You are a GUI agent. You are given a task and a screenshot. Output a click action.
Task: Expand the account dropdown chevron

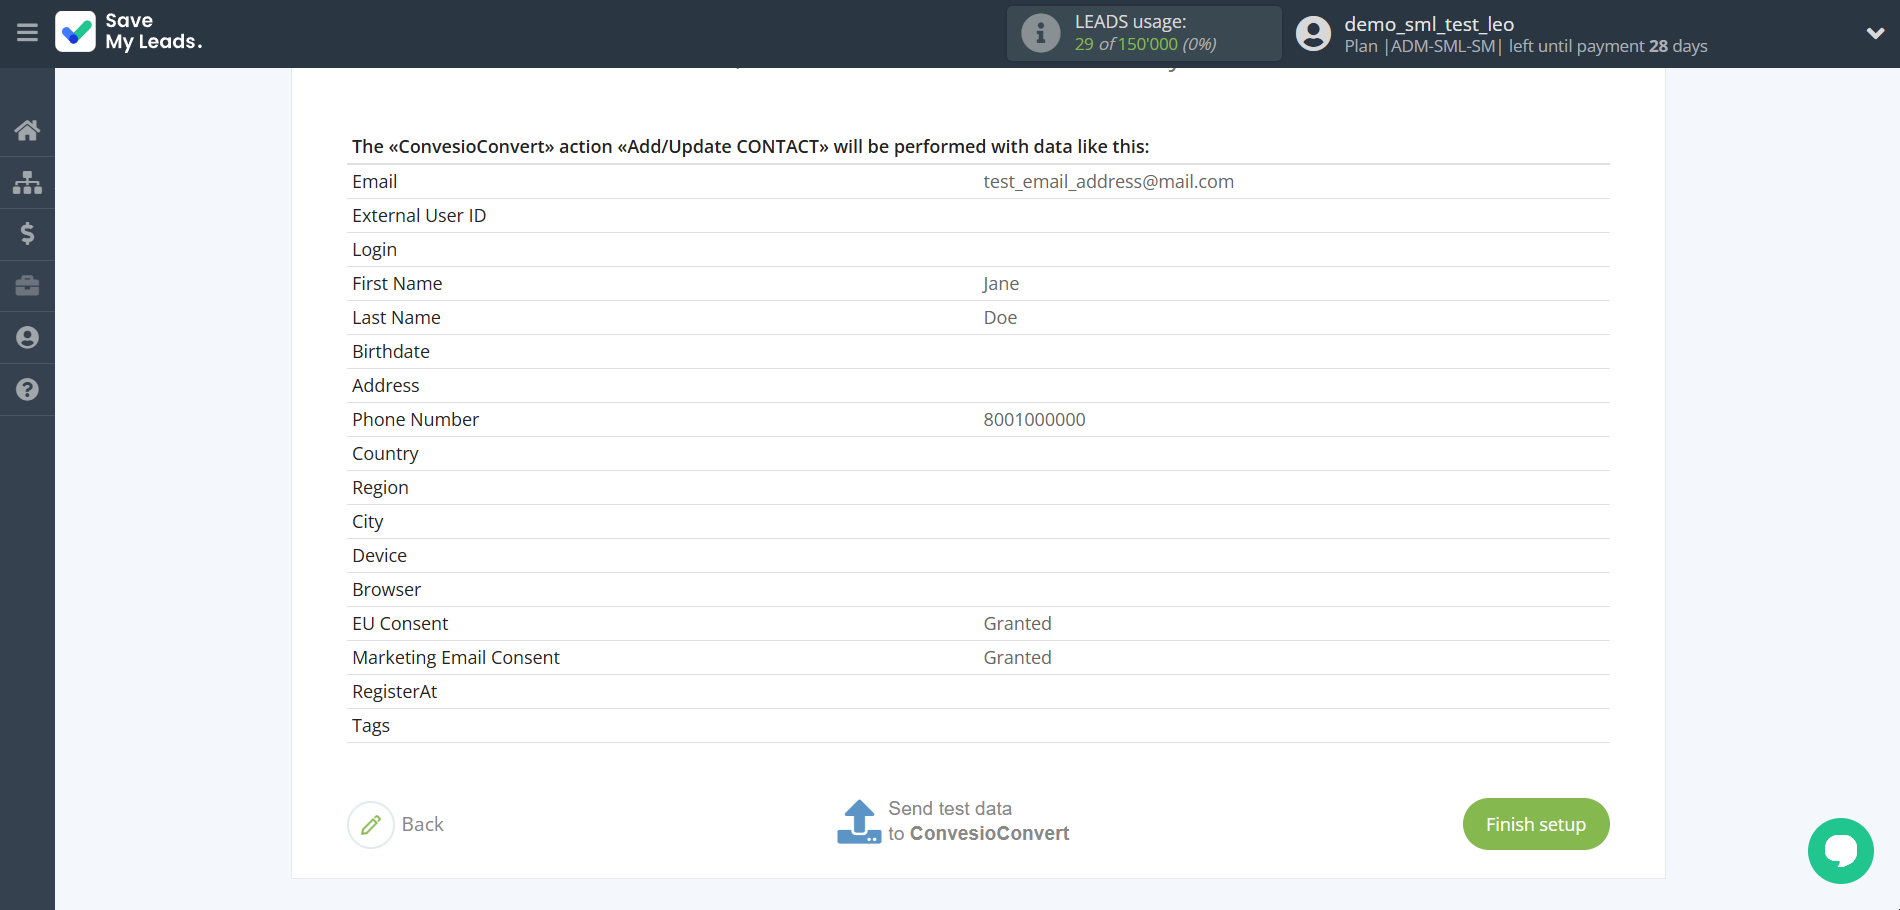[1875, 33]
